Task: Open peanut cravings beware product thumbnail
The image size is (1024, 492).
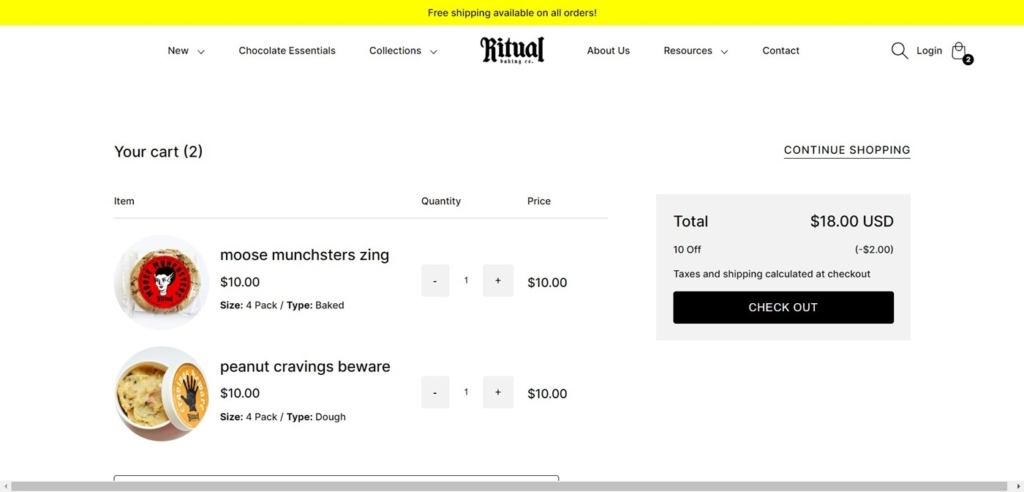Action: [x=161, y=393]
